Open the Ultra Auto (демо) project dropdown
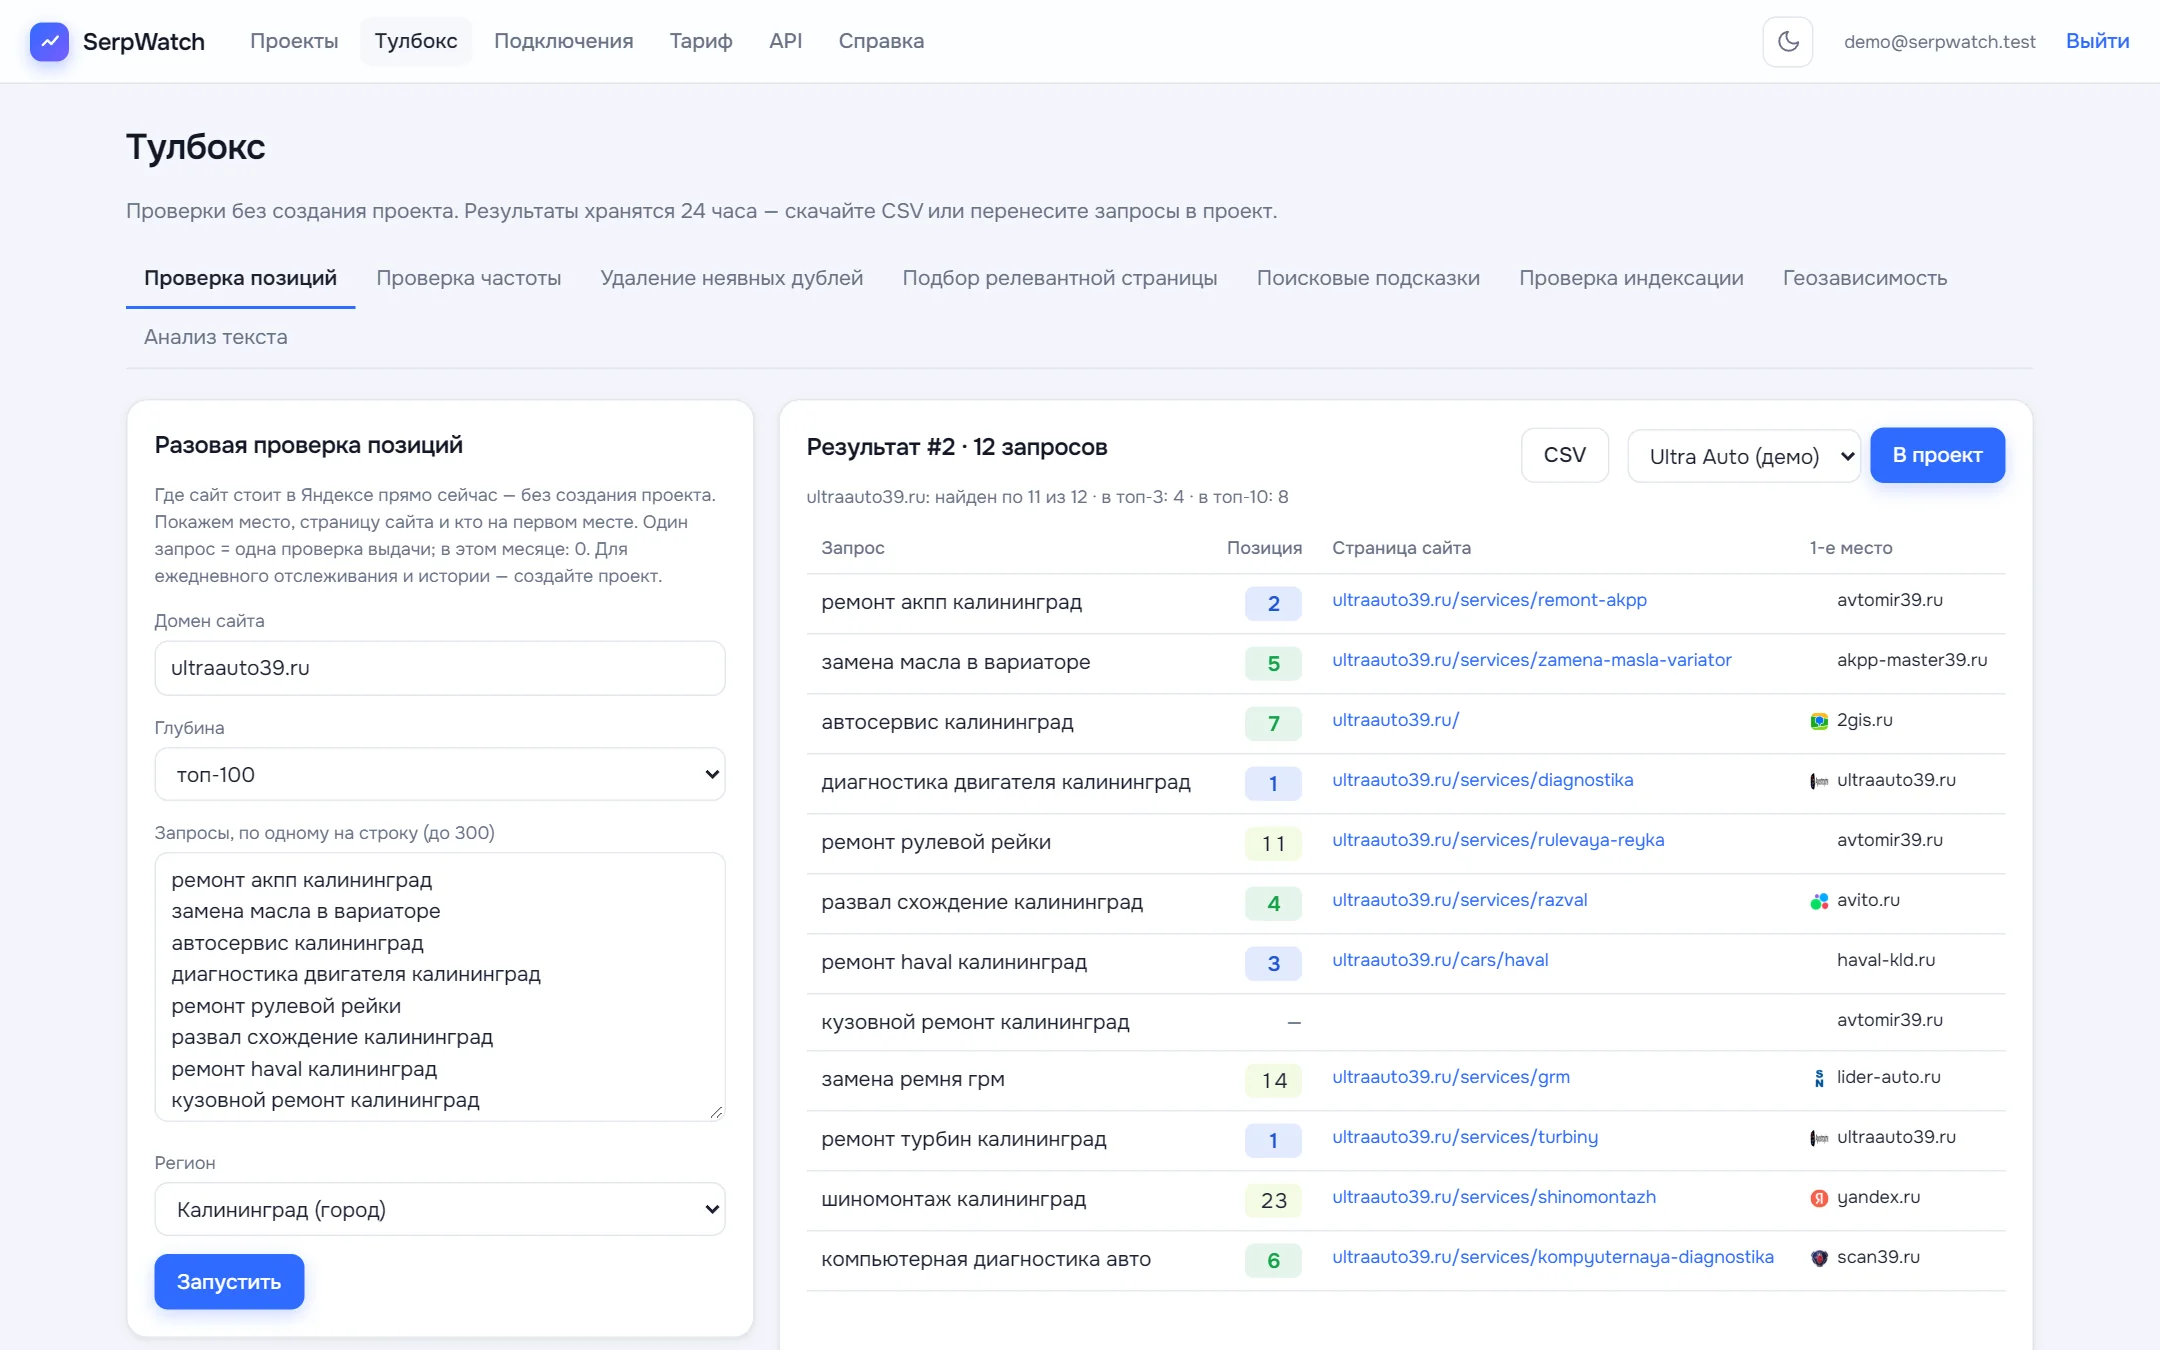2160x1350 pixels. point(1743,456)
